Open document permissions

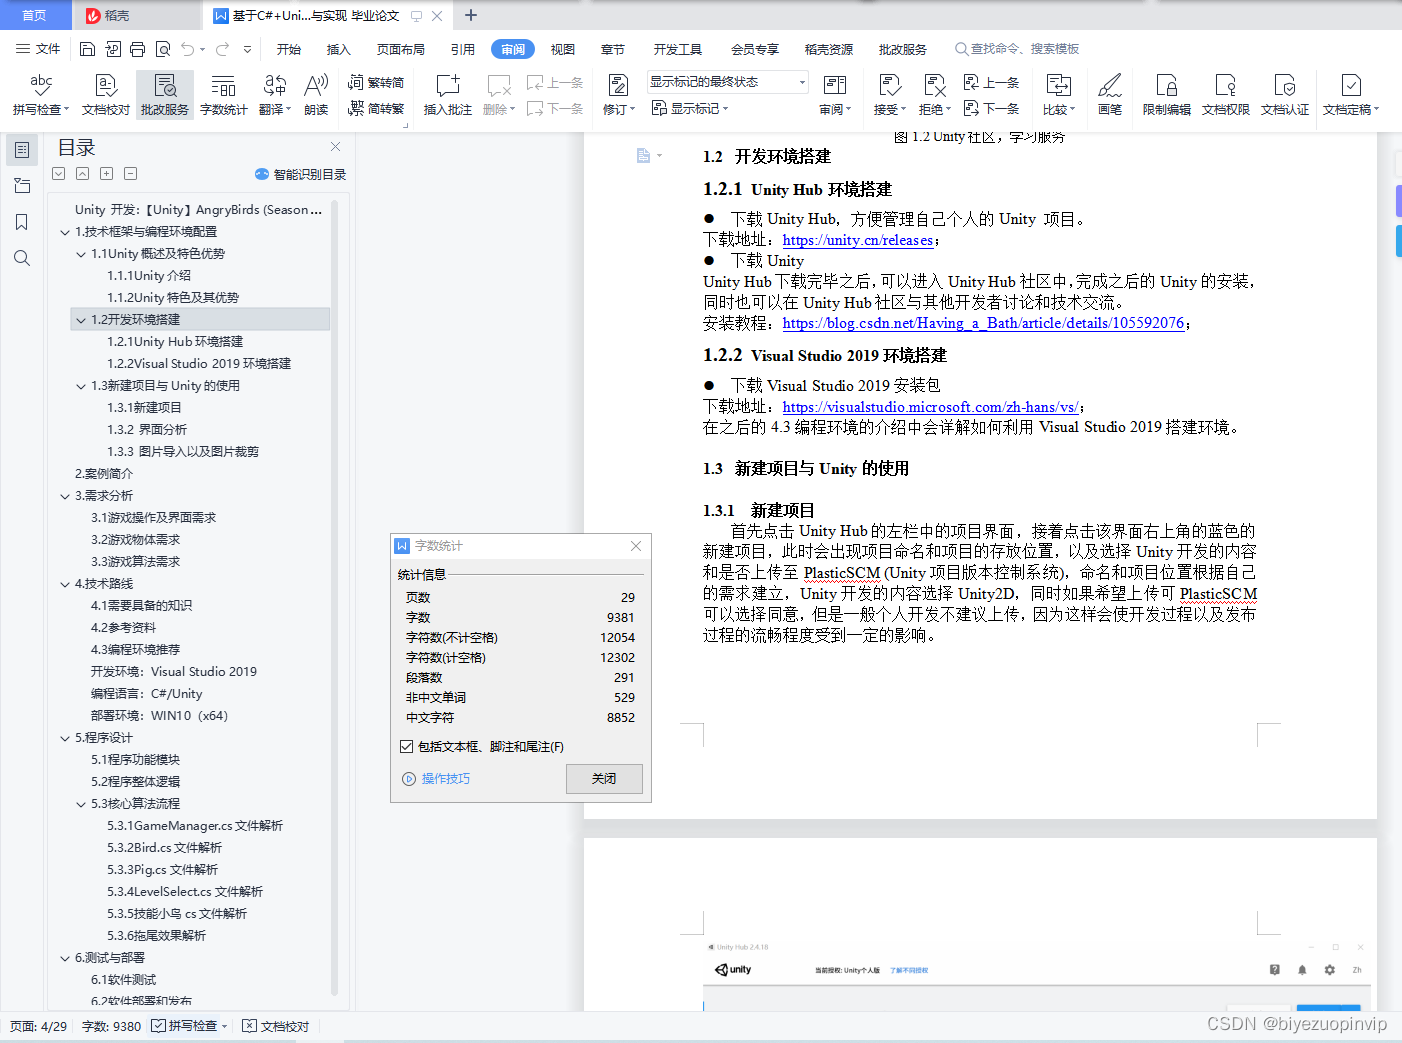point(1226,94)
